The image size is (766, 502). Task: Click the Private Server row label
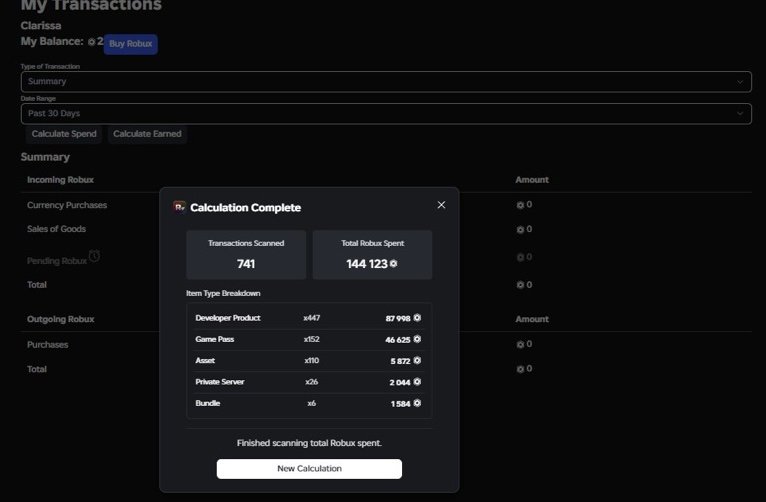(220, 382)
